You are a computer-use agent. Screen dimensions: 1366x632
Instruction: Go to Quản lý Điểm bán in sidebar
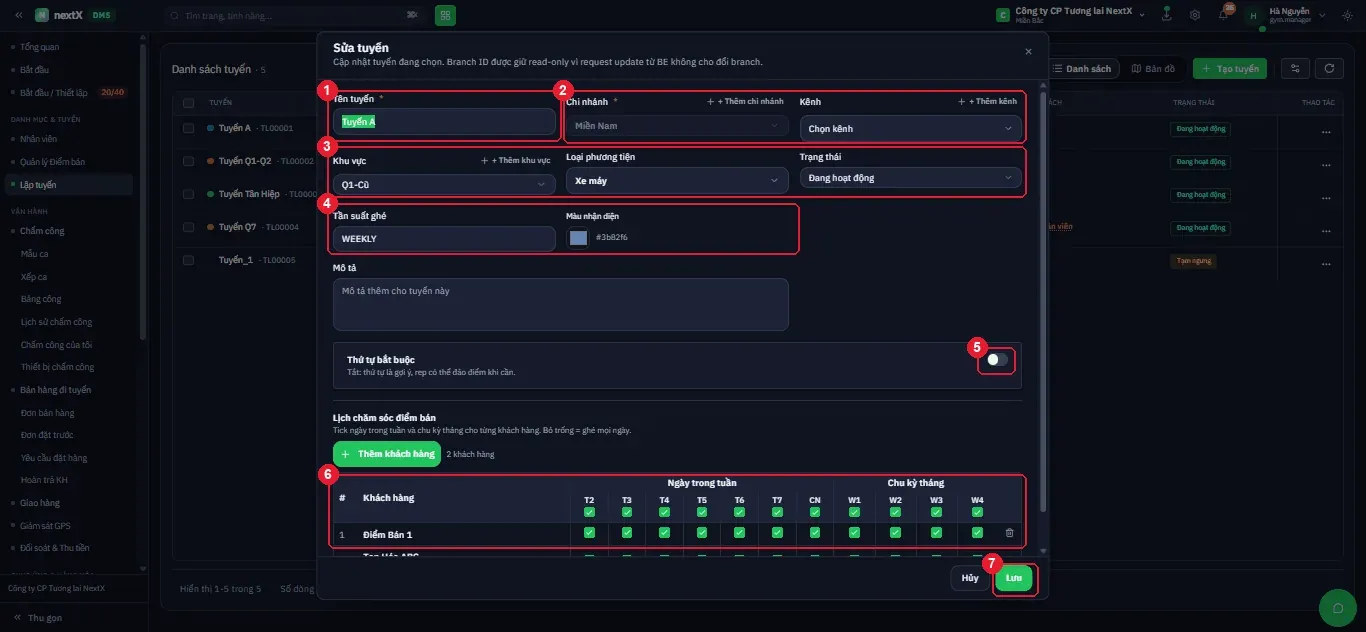point(53,162)
